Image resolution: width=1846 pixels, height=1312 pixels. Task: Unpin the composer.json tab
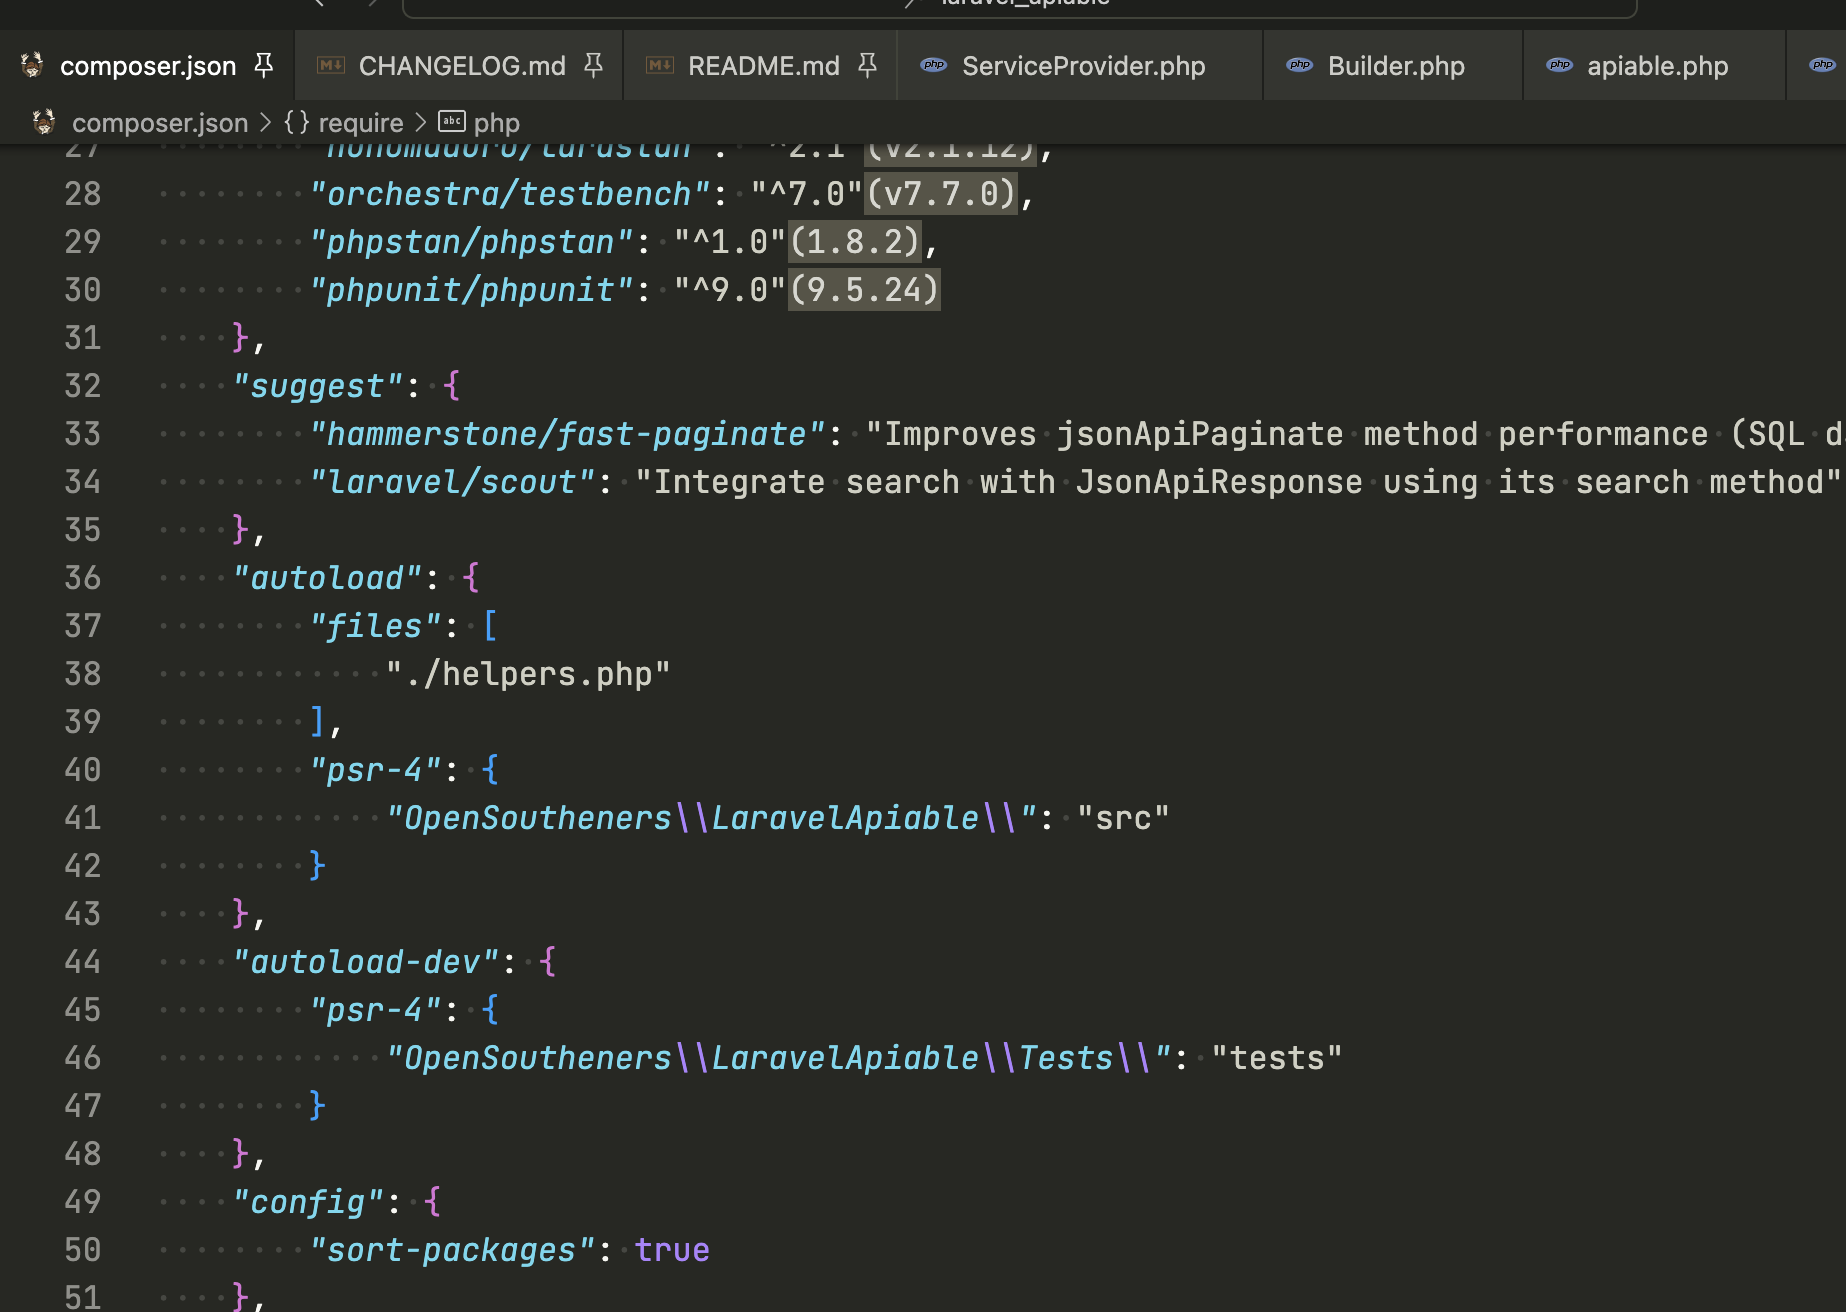tap(264, 66)
